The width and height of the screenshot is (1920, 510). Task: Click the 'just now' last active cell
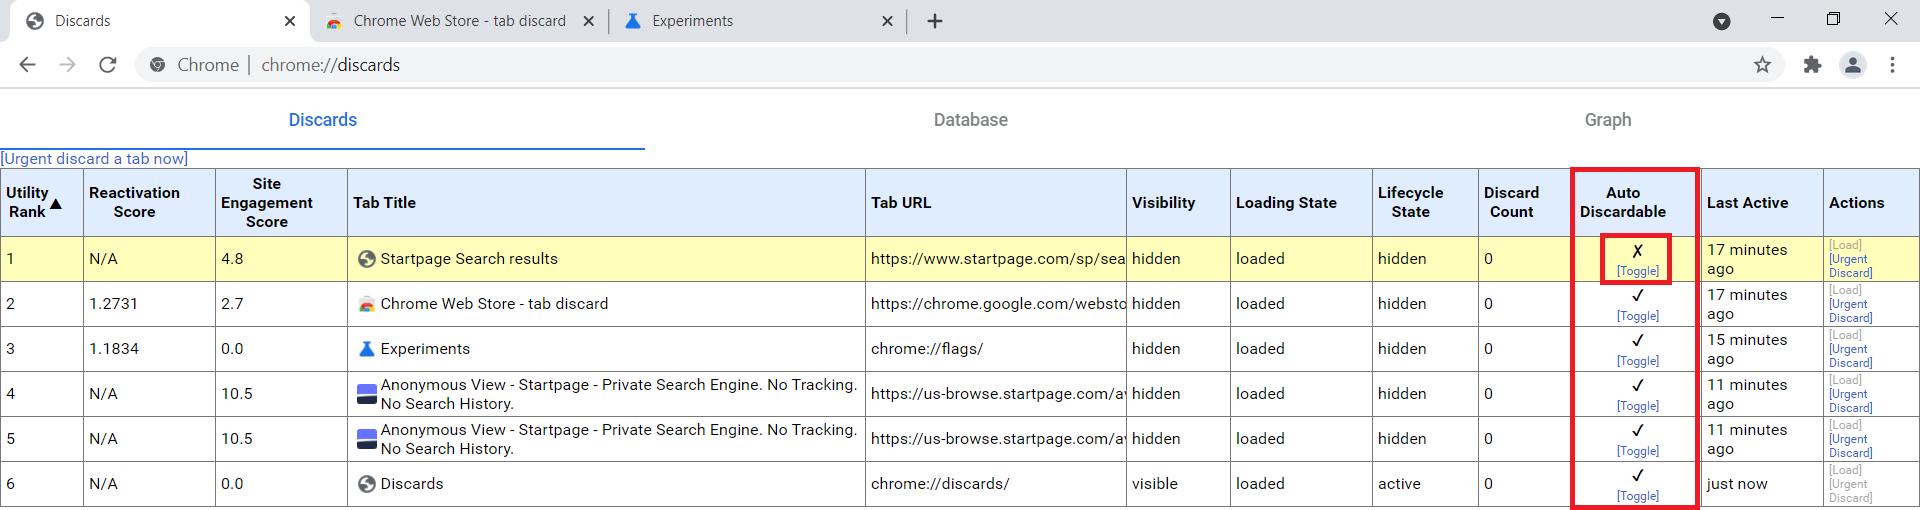tap(1762, 484)
